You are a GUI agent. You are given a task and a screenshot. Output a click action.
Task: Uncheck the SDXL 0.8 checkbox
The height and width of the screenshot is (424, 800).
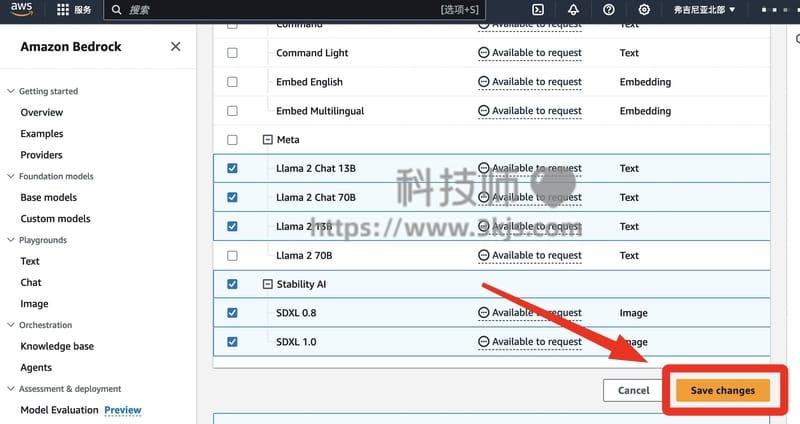point(232,313)
